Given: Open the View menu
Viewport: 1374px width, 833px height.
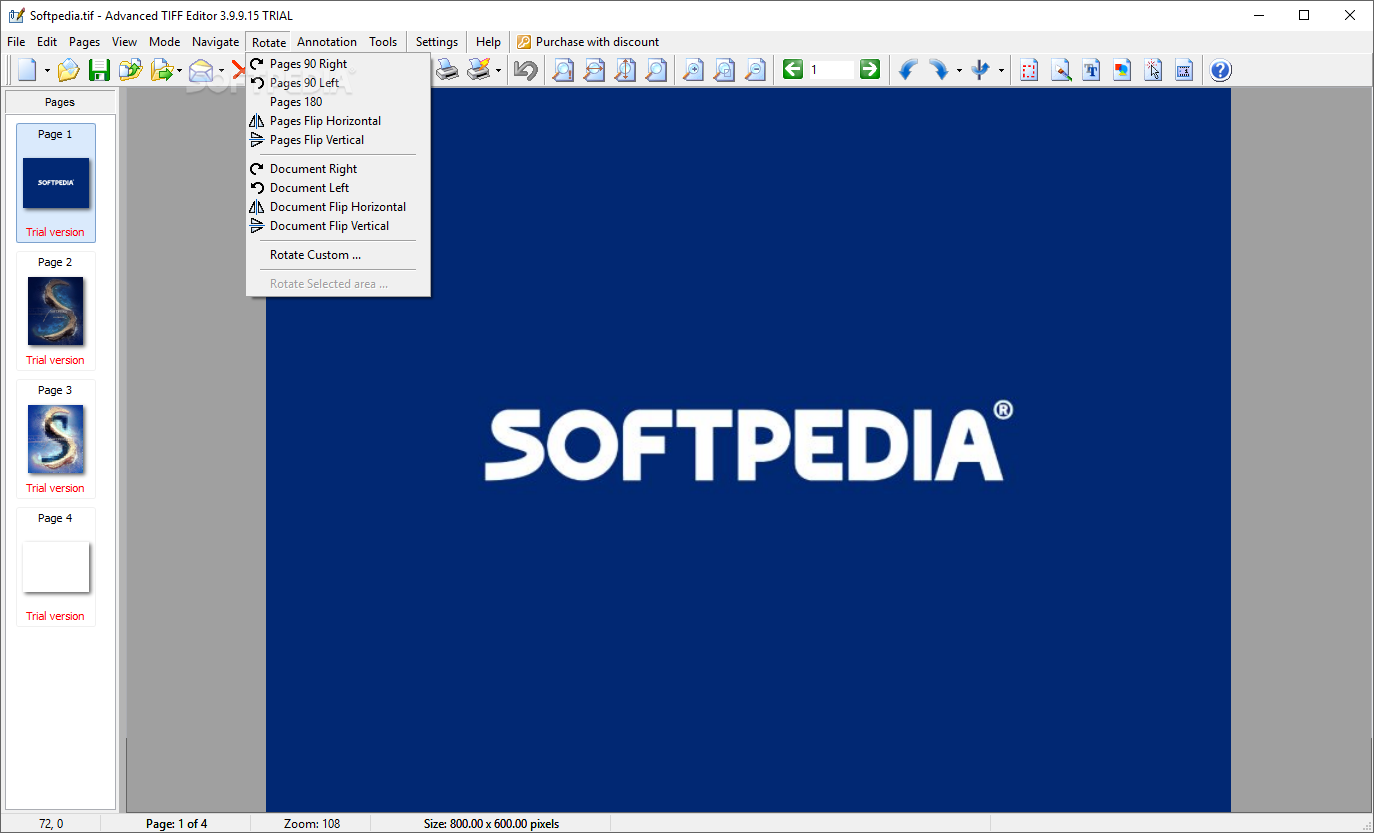Looking at the screenshot, I should pyautogui.click(x=125, y=42).
